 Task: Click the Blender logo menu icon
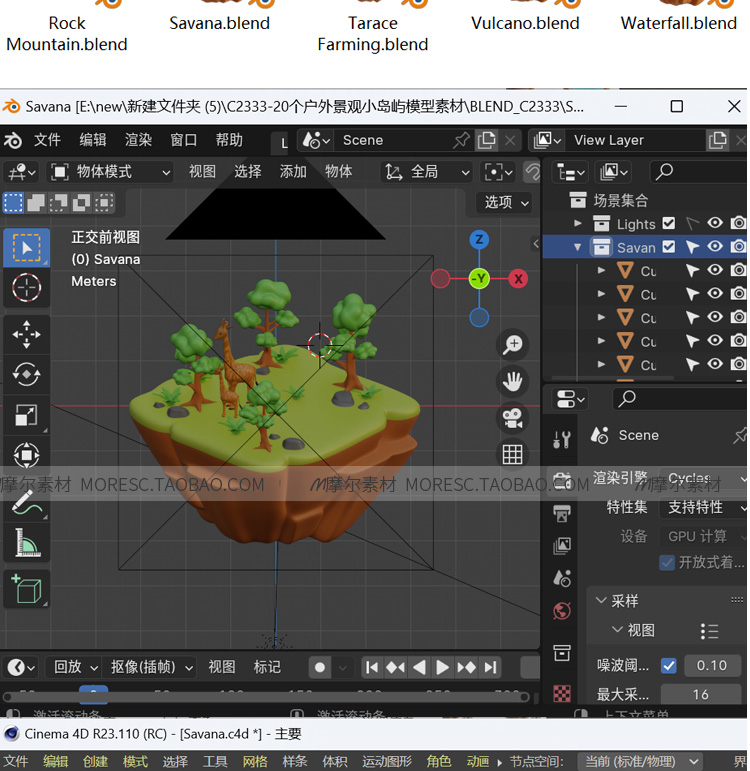[13, 141]
